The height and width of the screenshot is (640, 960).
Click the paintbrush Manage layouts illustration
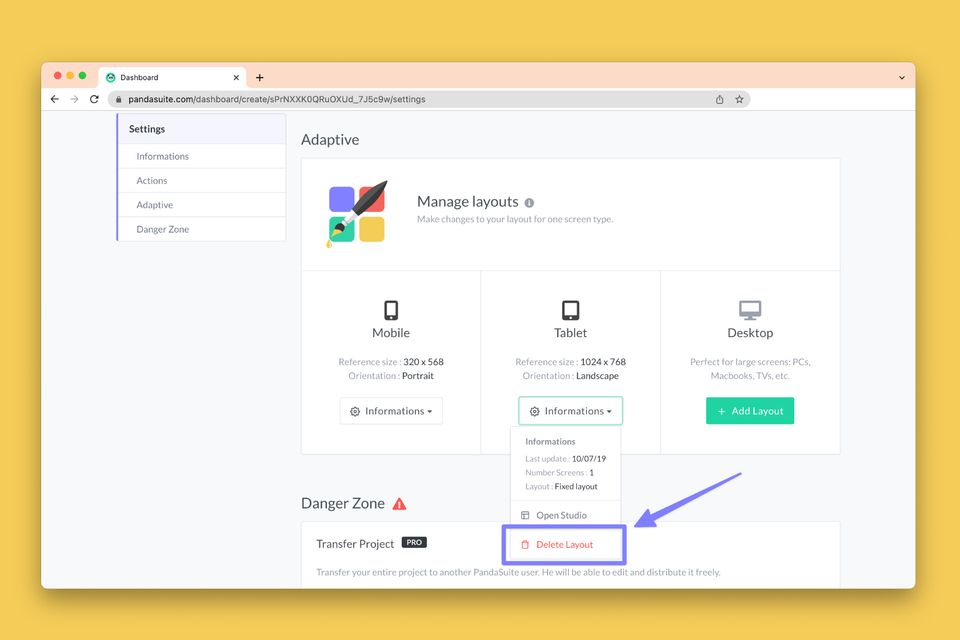355,211
